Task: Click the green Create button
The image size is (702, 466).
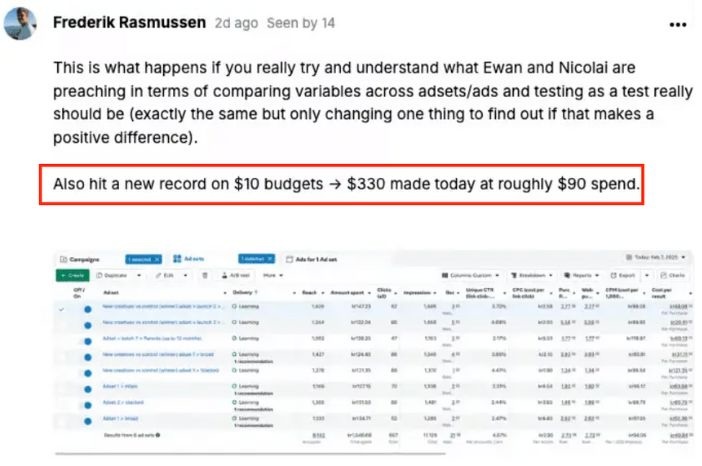Action: click(73, 274)
